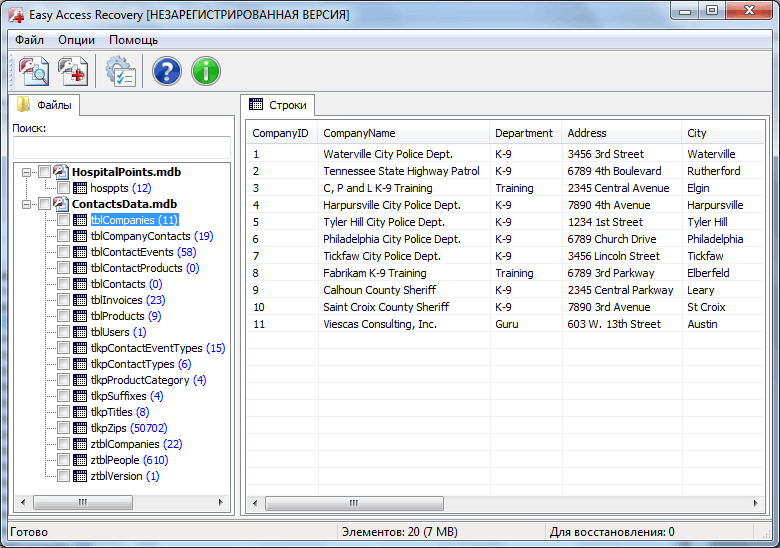The height and width of the screenshot is (548, 780).
Task: Click the table icon beside tlkpZips
Action: coord(80,428)
